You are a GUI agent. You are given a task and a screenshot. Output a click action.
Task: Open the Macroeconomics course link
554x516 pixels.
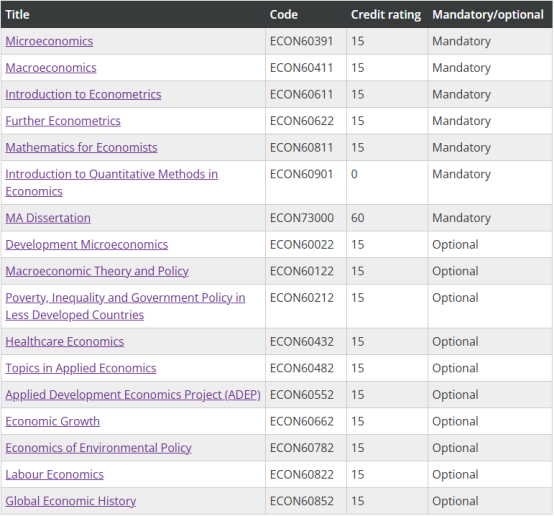[51, 68]
